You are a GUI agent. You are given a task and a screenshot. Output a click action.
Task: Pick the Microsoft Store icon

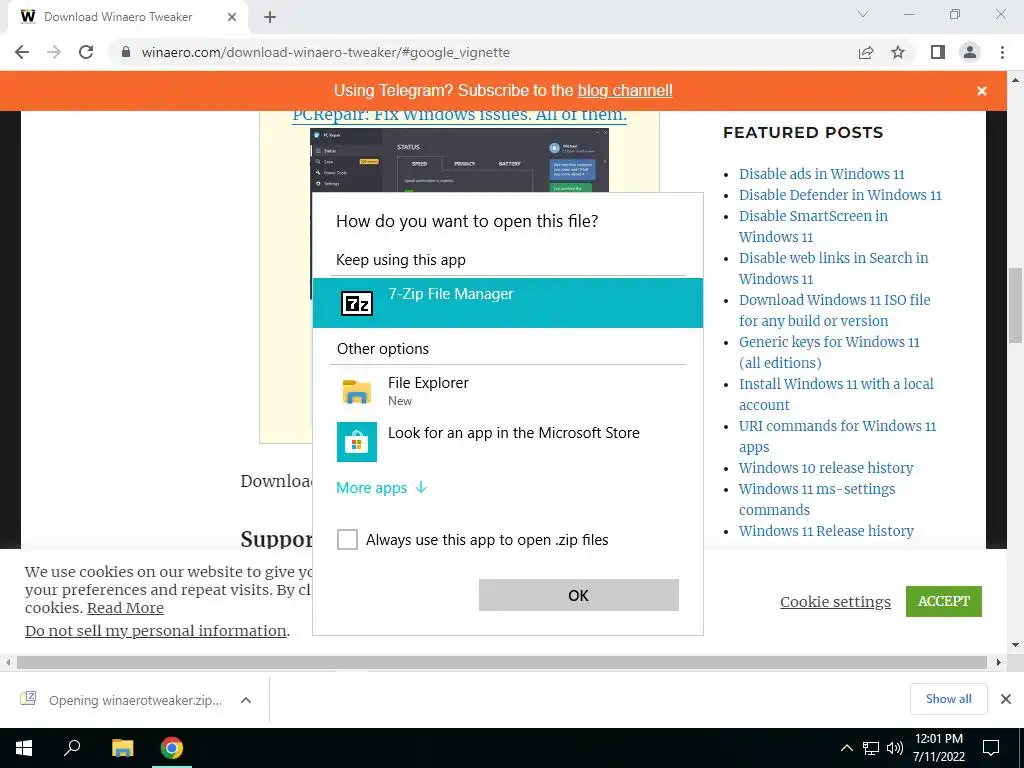point(357,442)
